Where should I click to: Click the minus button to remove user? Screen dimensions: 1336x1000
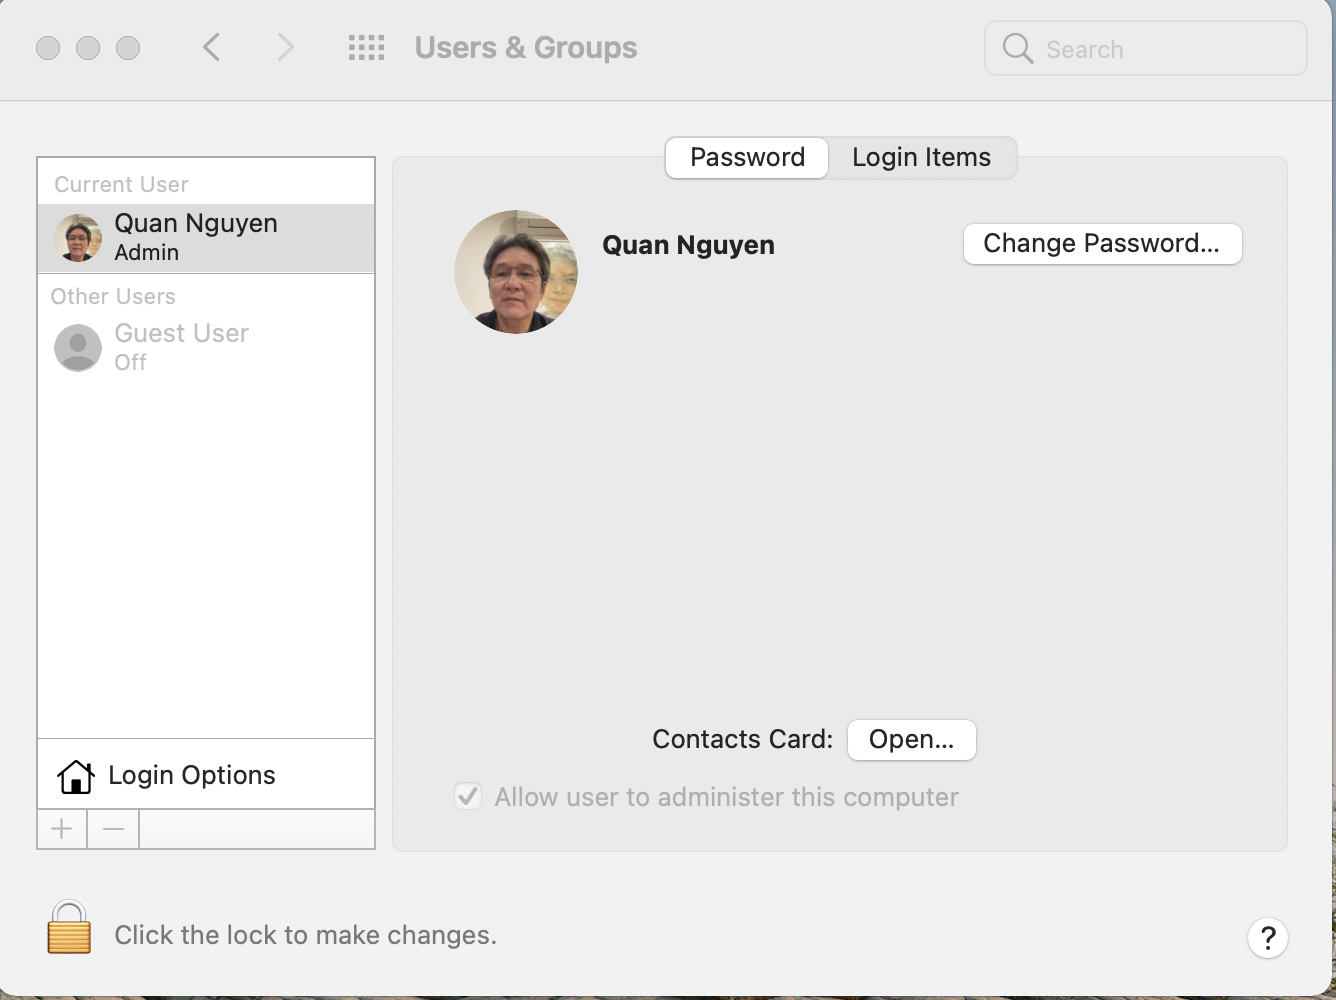113,829
